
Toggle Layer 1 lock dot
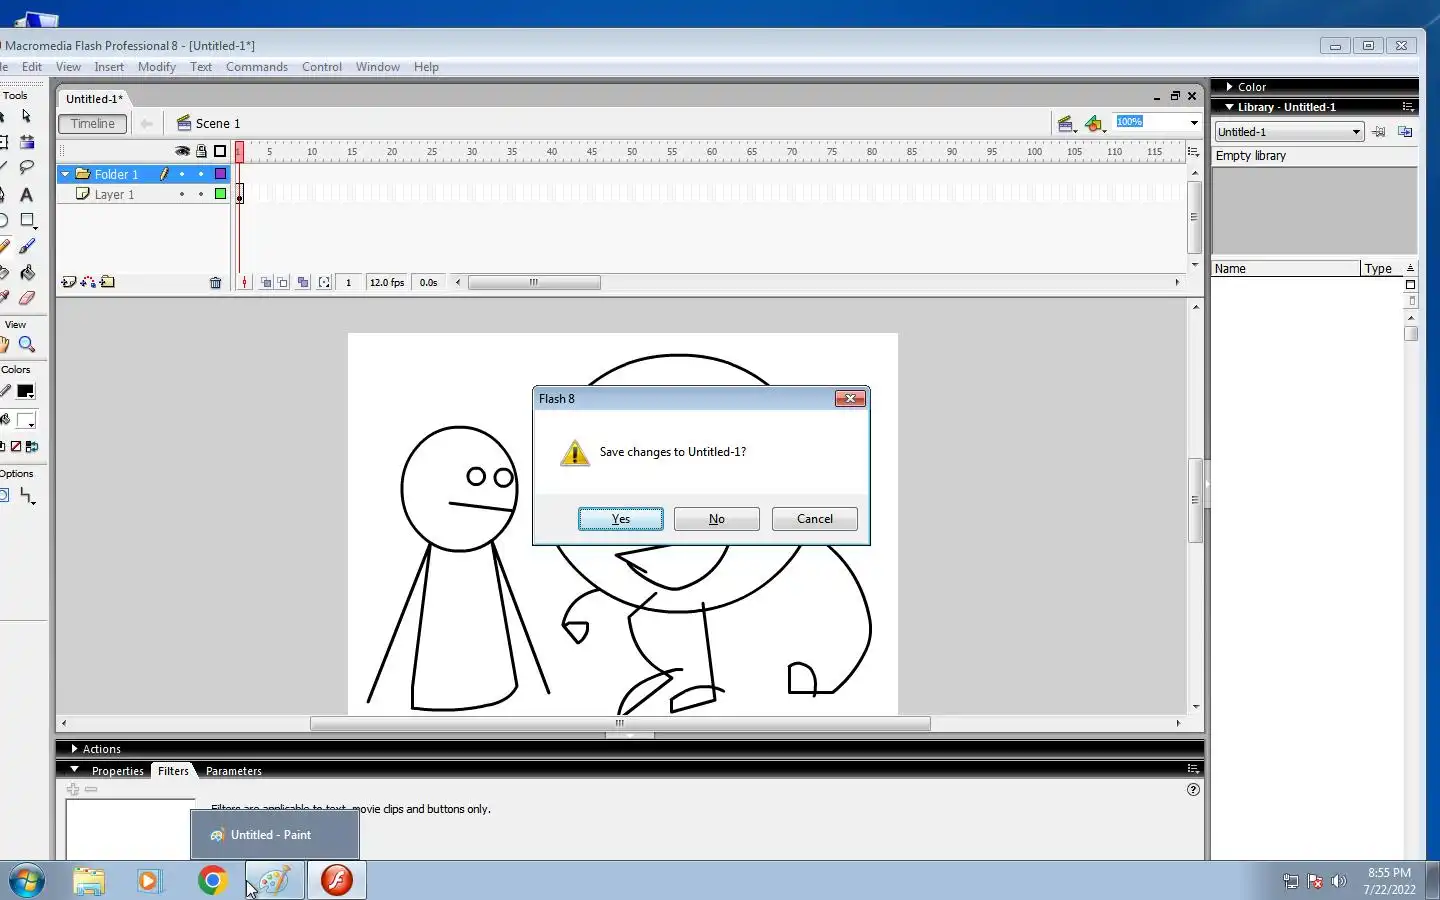click(x=201, y=194)
